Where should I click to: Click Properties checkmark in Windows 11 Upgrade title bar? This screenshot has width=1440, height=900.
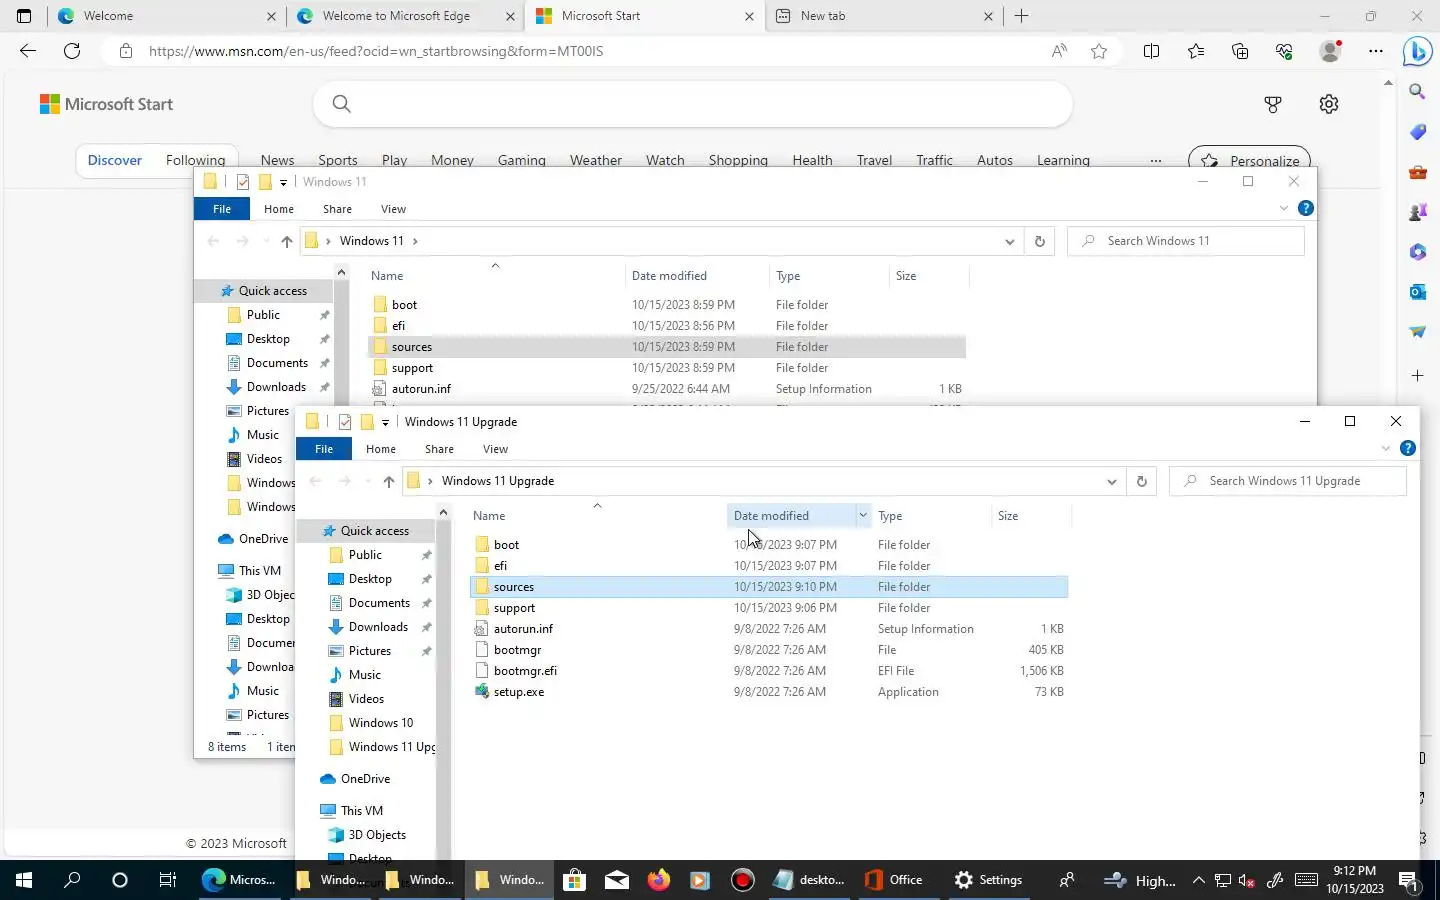(345, 422)
